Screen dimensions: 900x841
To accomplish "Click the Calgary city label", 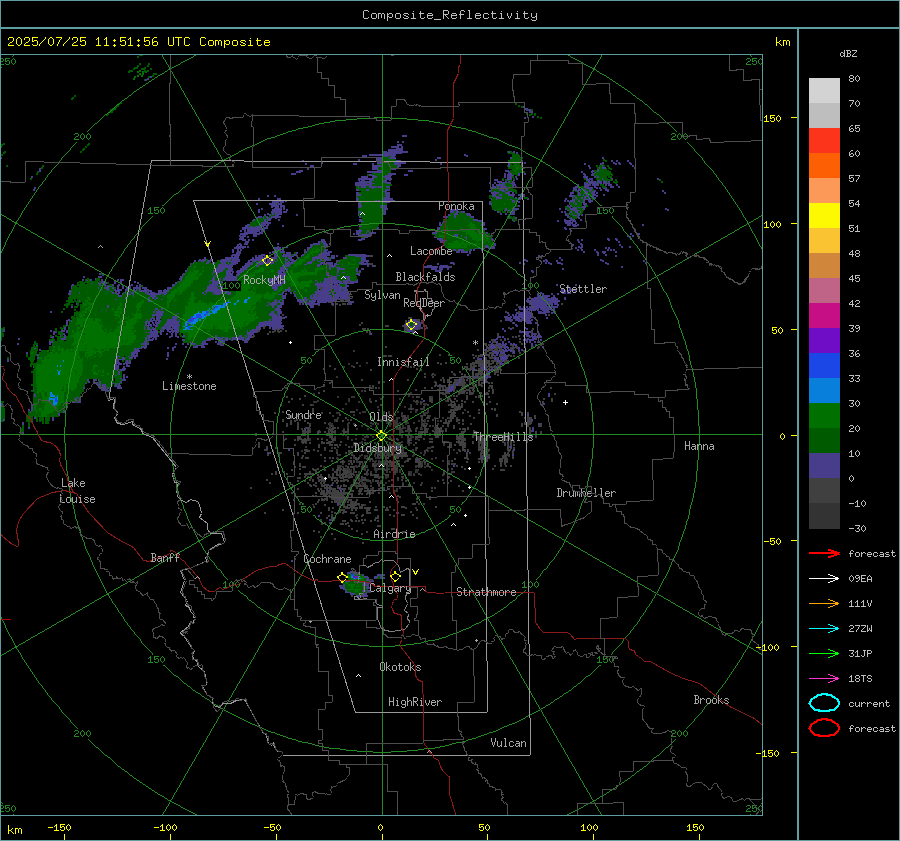I will click(390, 588).
